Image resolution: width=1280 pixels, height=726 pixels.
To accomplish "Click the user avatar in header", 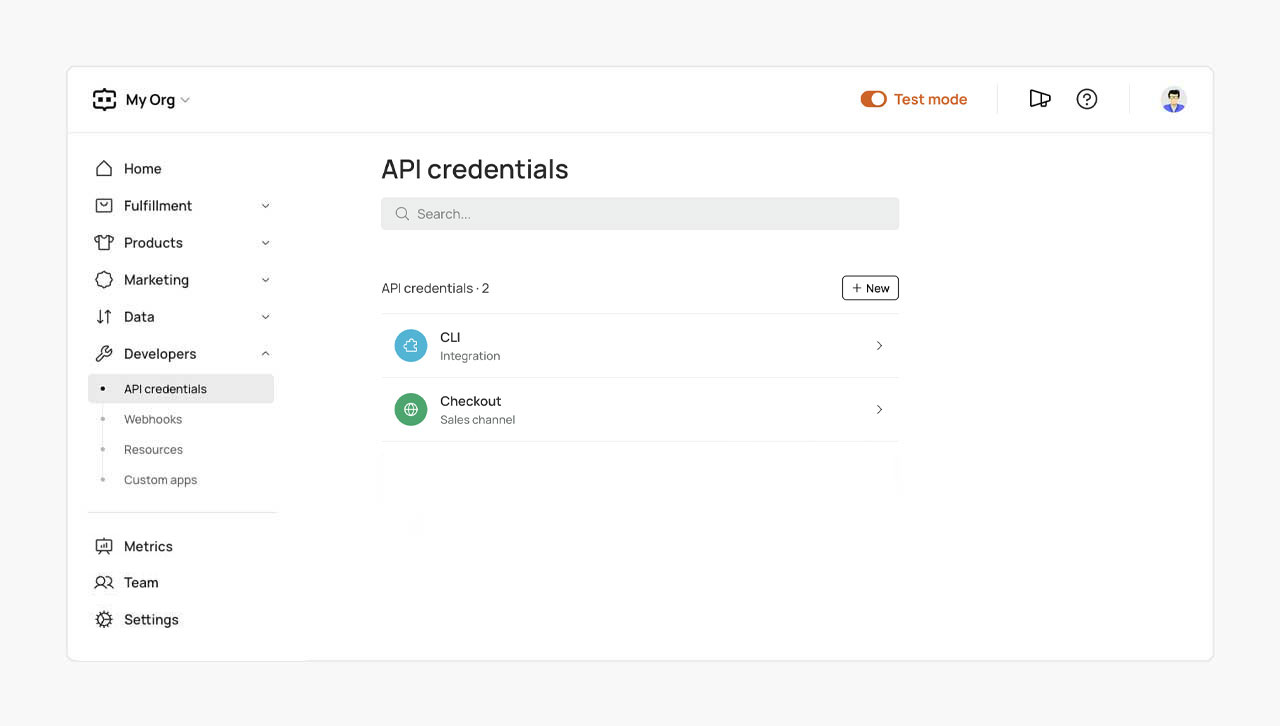I will tap(1173, 99).
